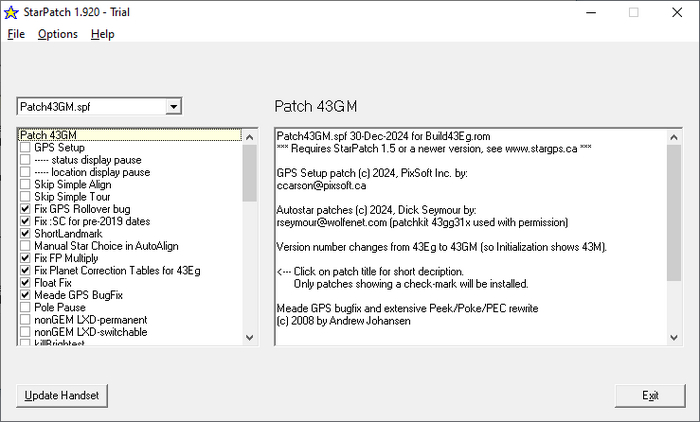700x422 pixels.
Task: Expand the Patch43GM.spf dropdown arrow
Action: pos(174,107)
